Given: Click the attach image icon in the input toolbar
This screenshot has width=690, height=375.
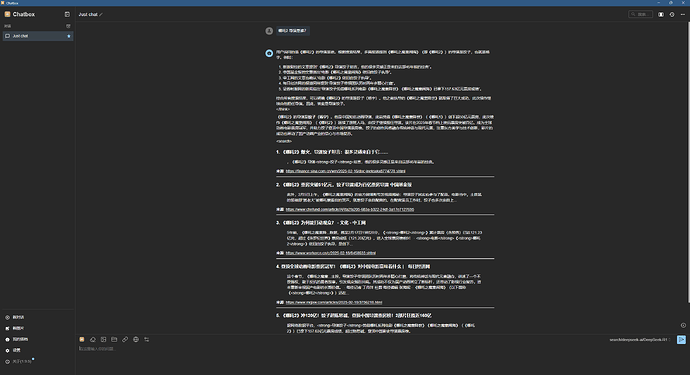Looking at the screenshot, I should point(103,339).
